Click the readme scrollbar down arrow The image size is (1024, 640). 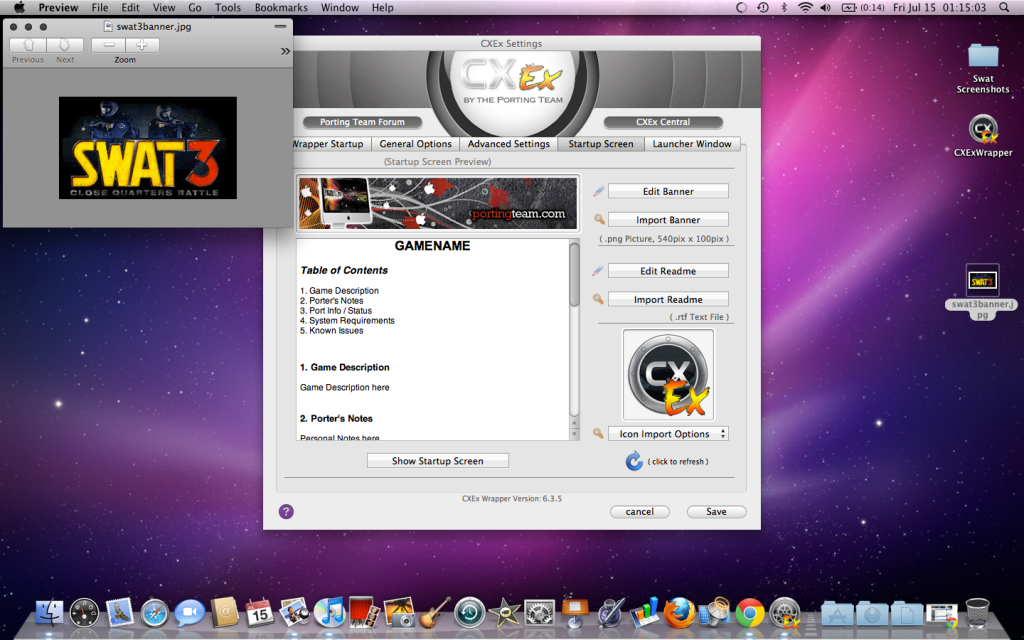click(x=575, y=435)
